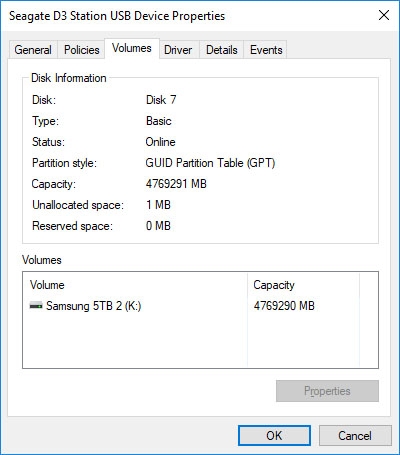
Task: Go to the Driver tab
Action: pos(178,50)
